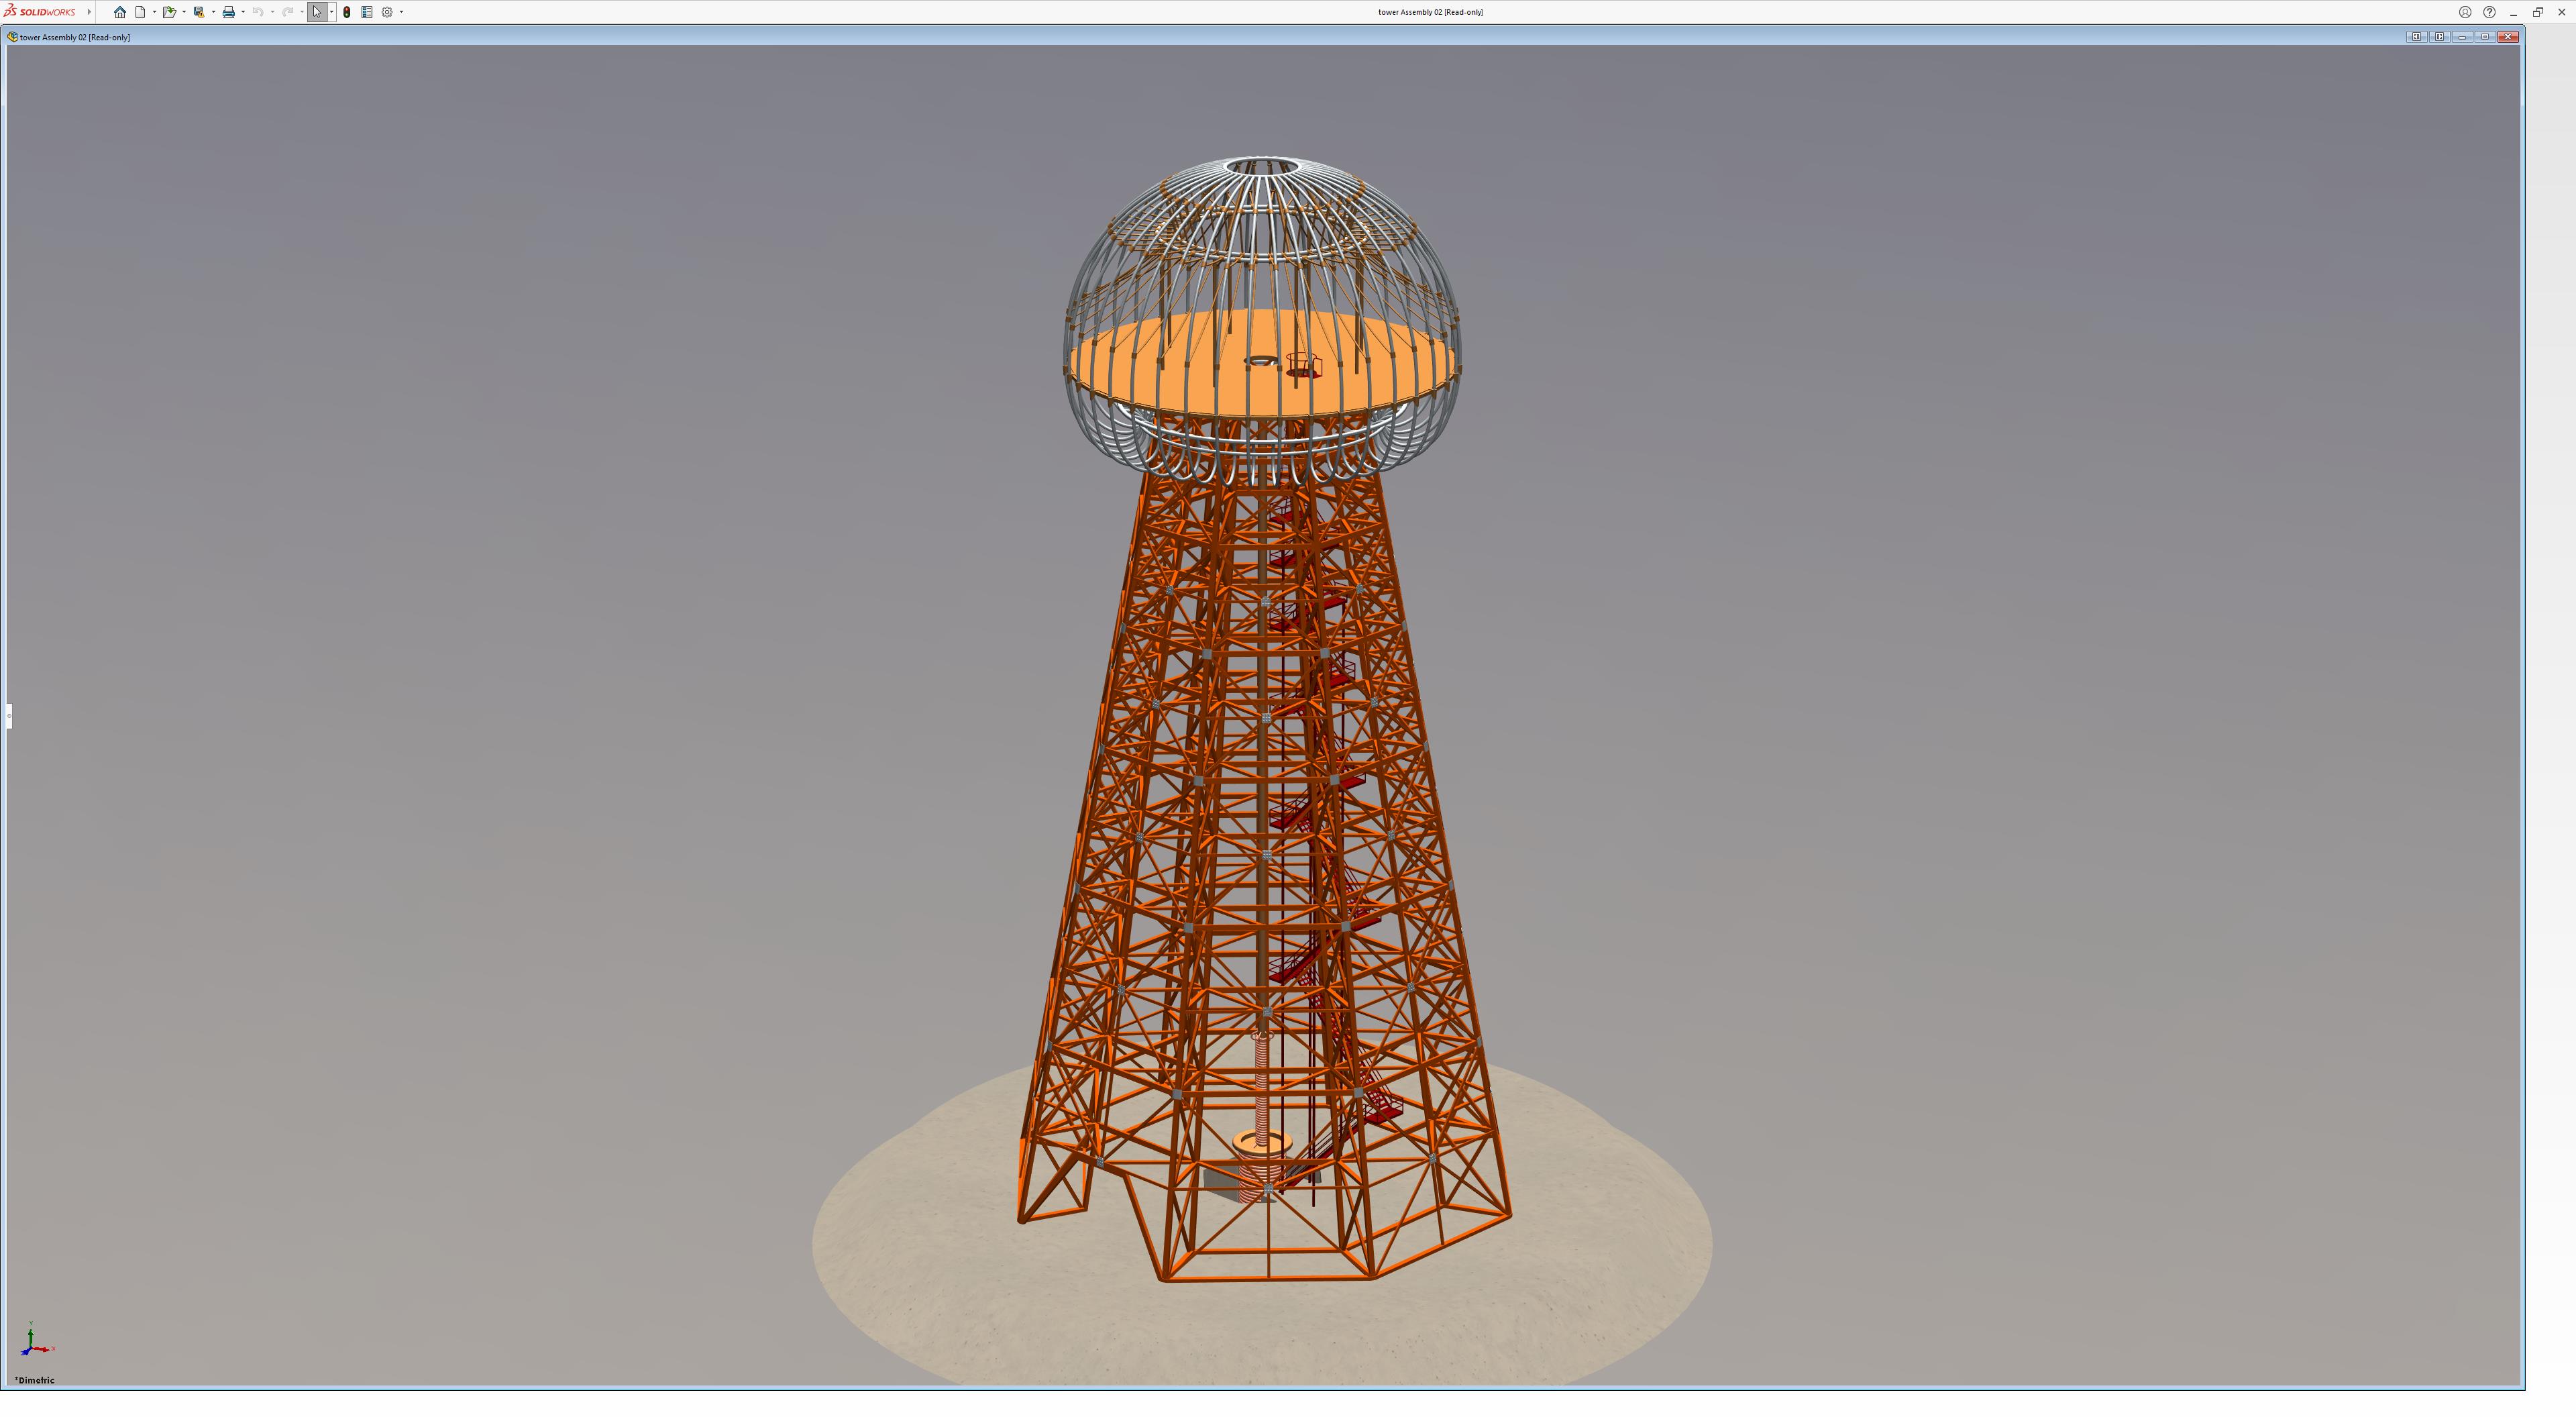This screenshot has height=1417, width=2576.
Task: Open File Properties list icon
Action: click(367, 12)
